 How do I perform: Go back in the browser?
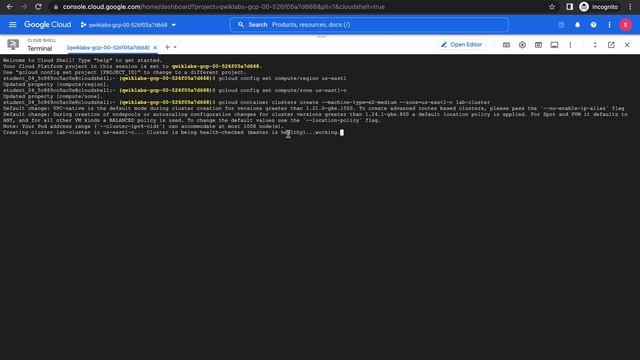point(10,7)
